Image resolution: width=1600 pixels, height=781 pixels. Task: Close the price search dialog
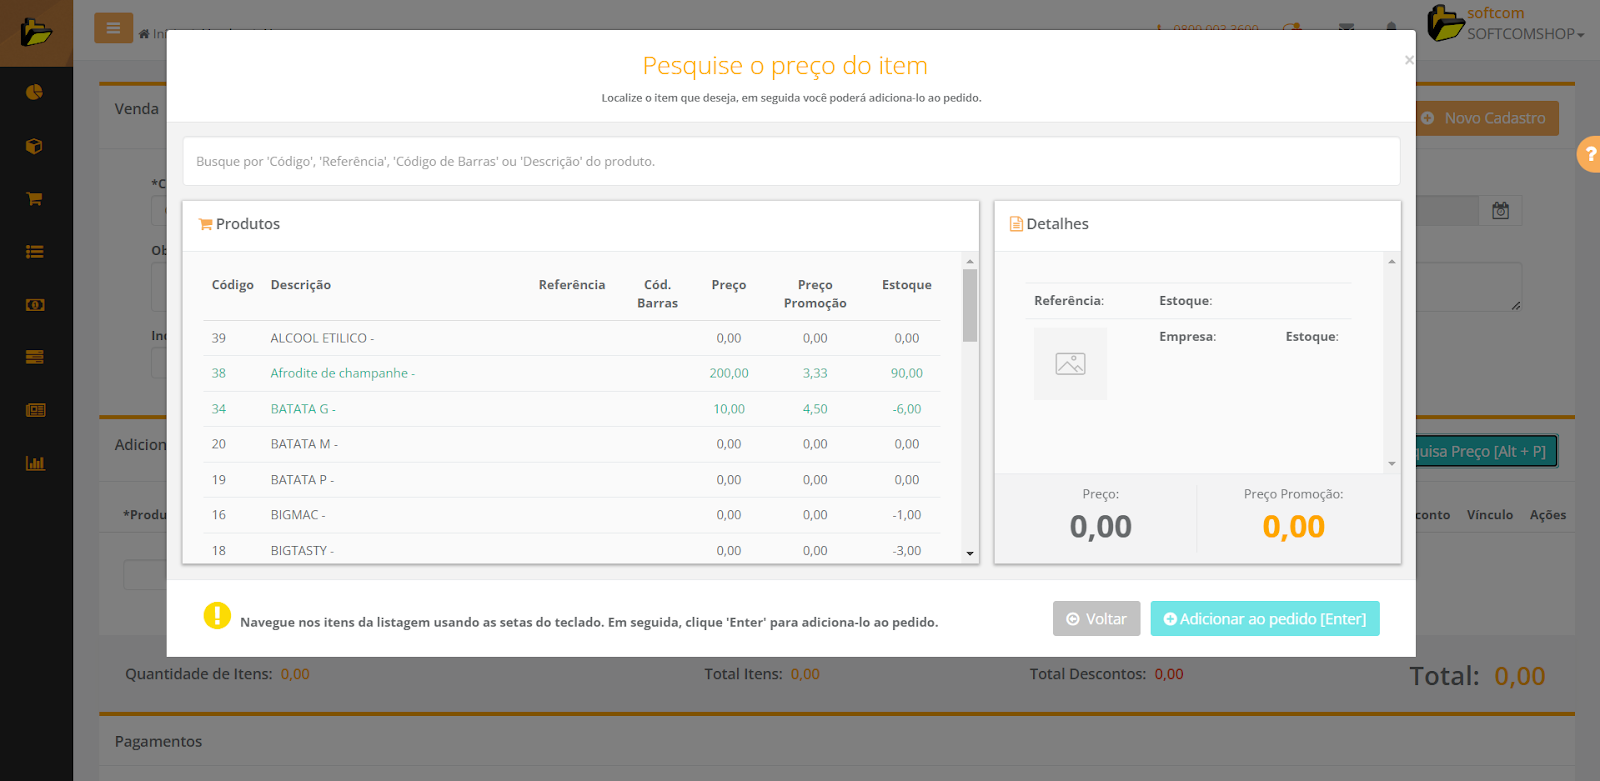(x=1408, y=60)
